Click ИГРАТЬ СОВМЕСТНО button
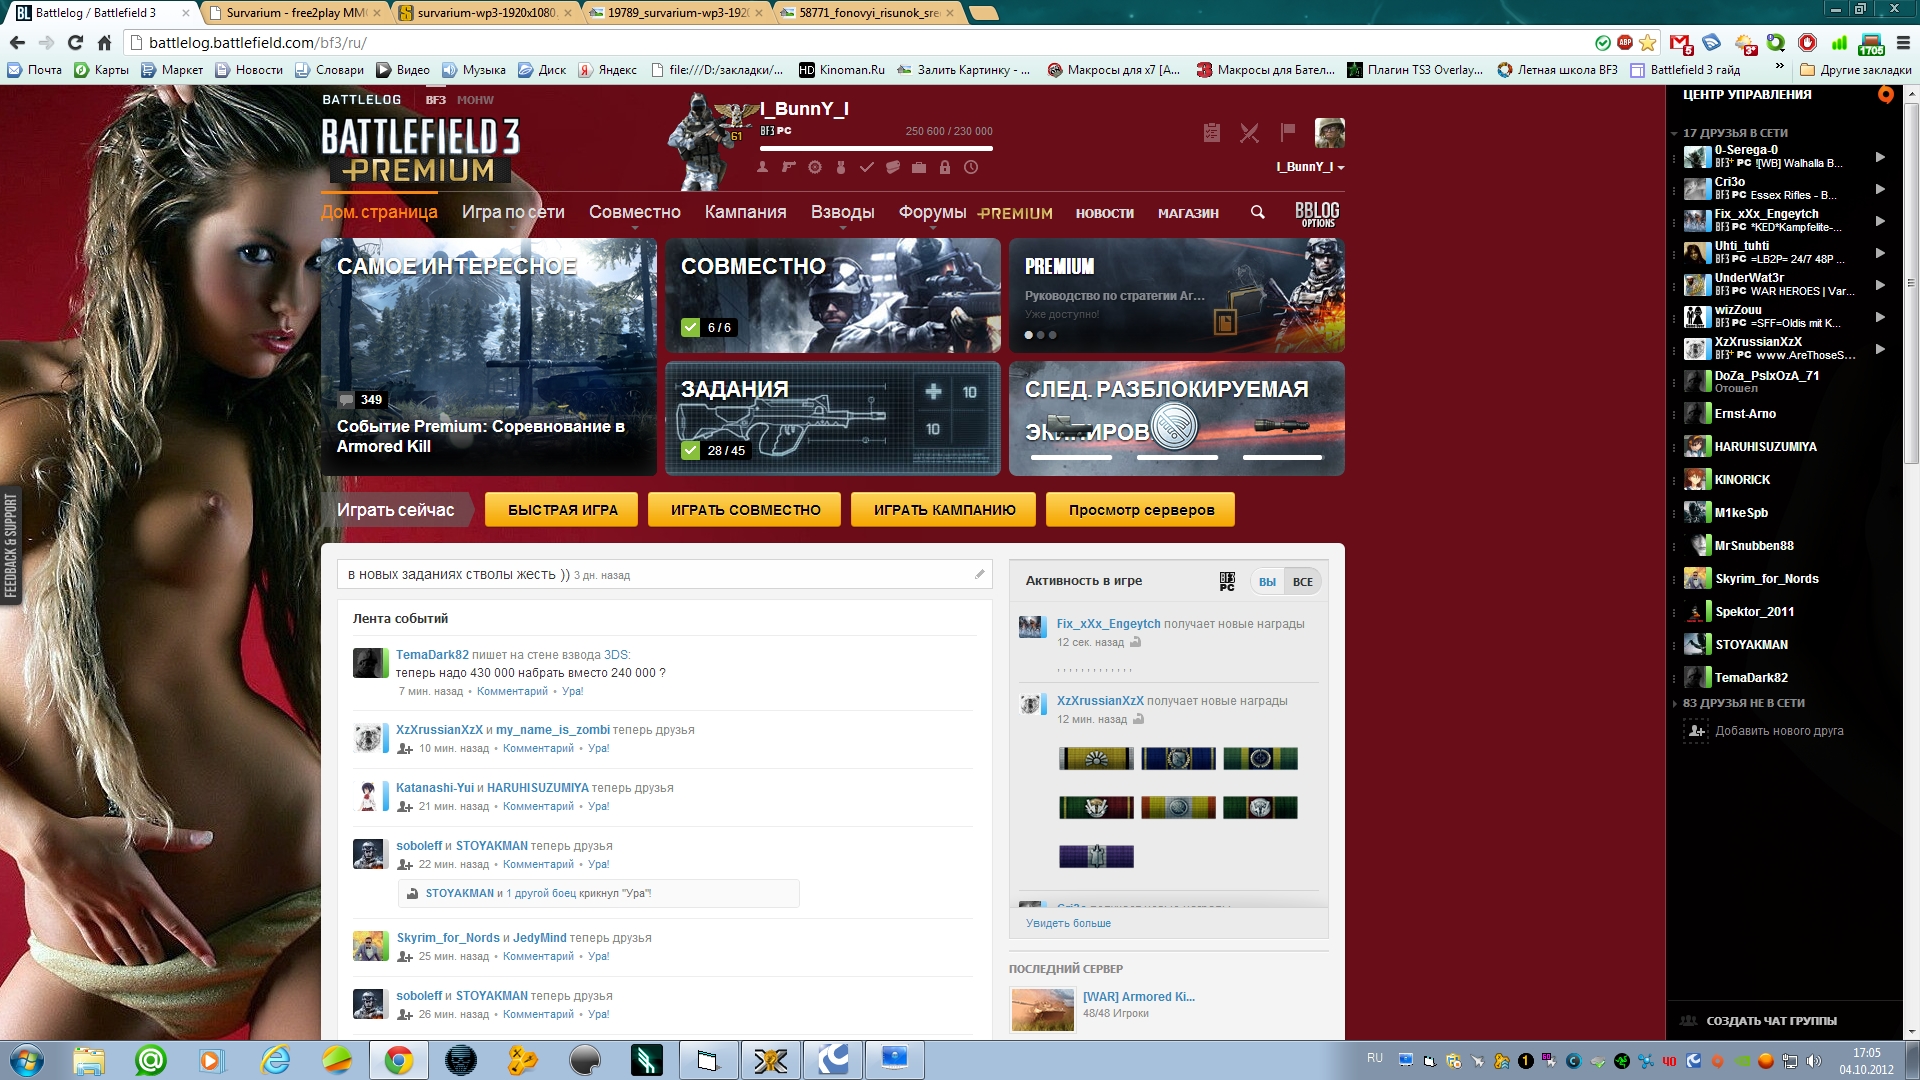 coord(745,510)
